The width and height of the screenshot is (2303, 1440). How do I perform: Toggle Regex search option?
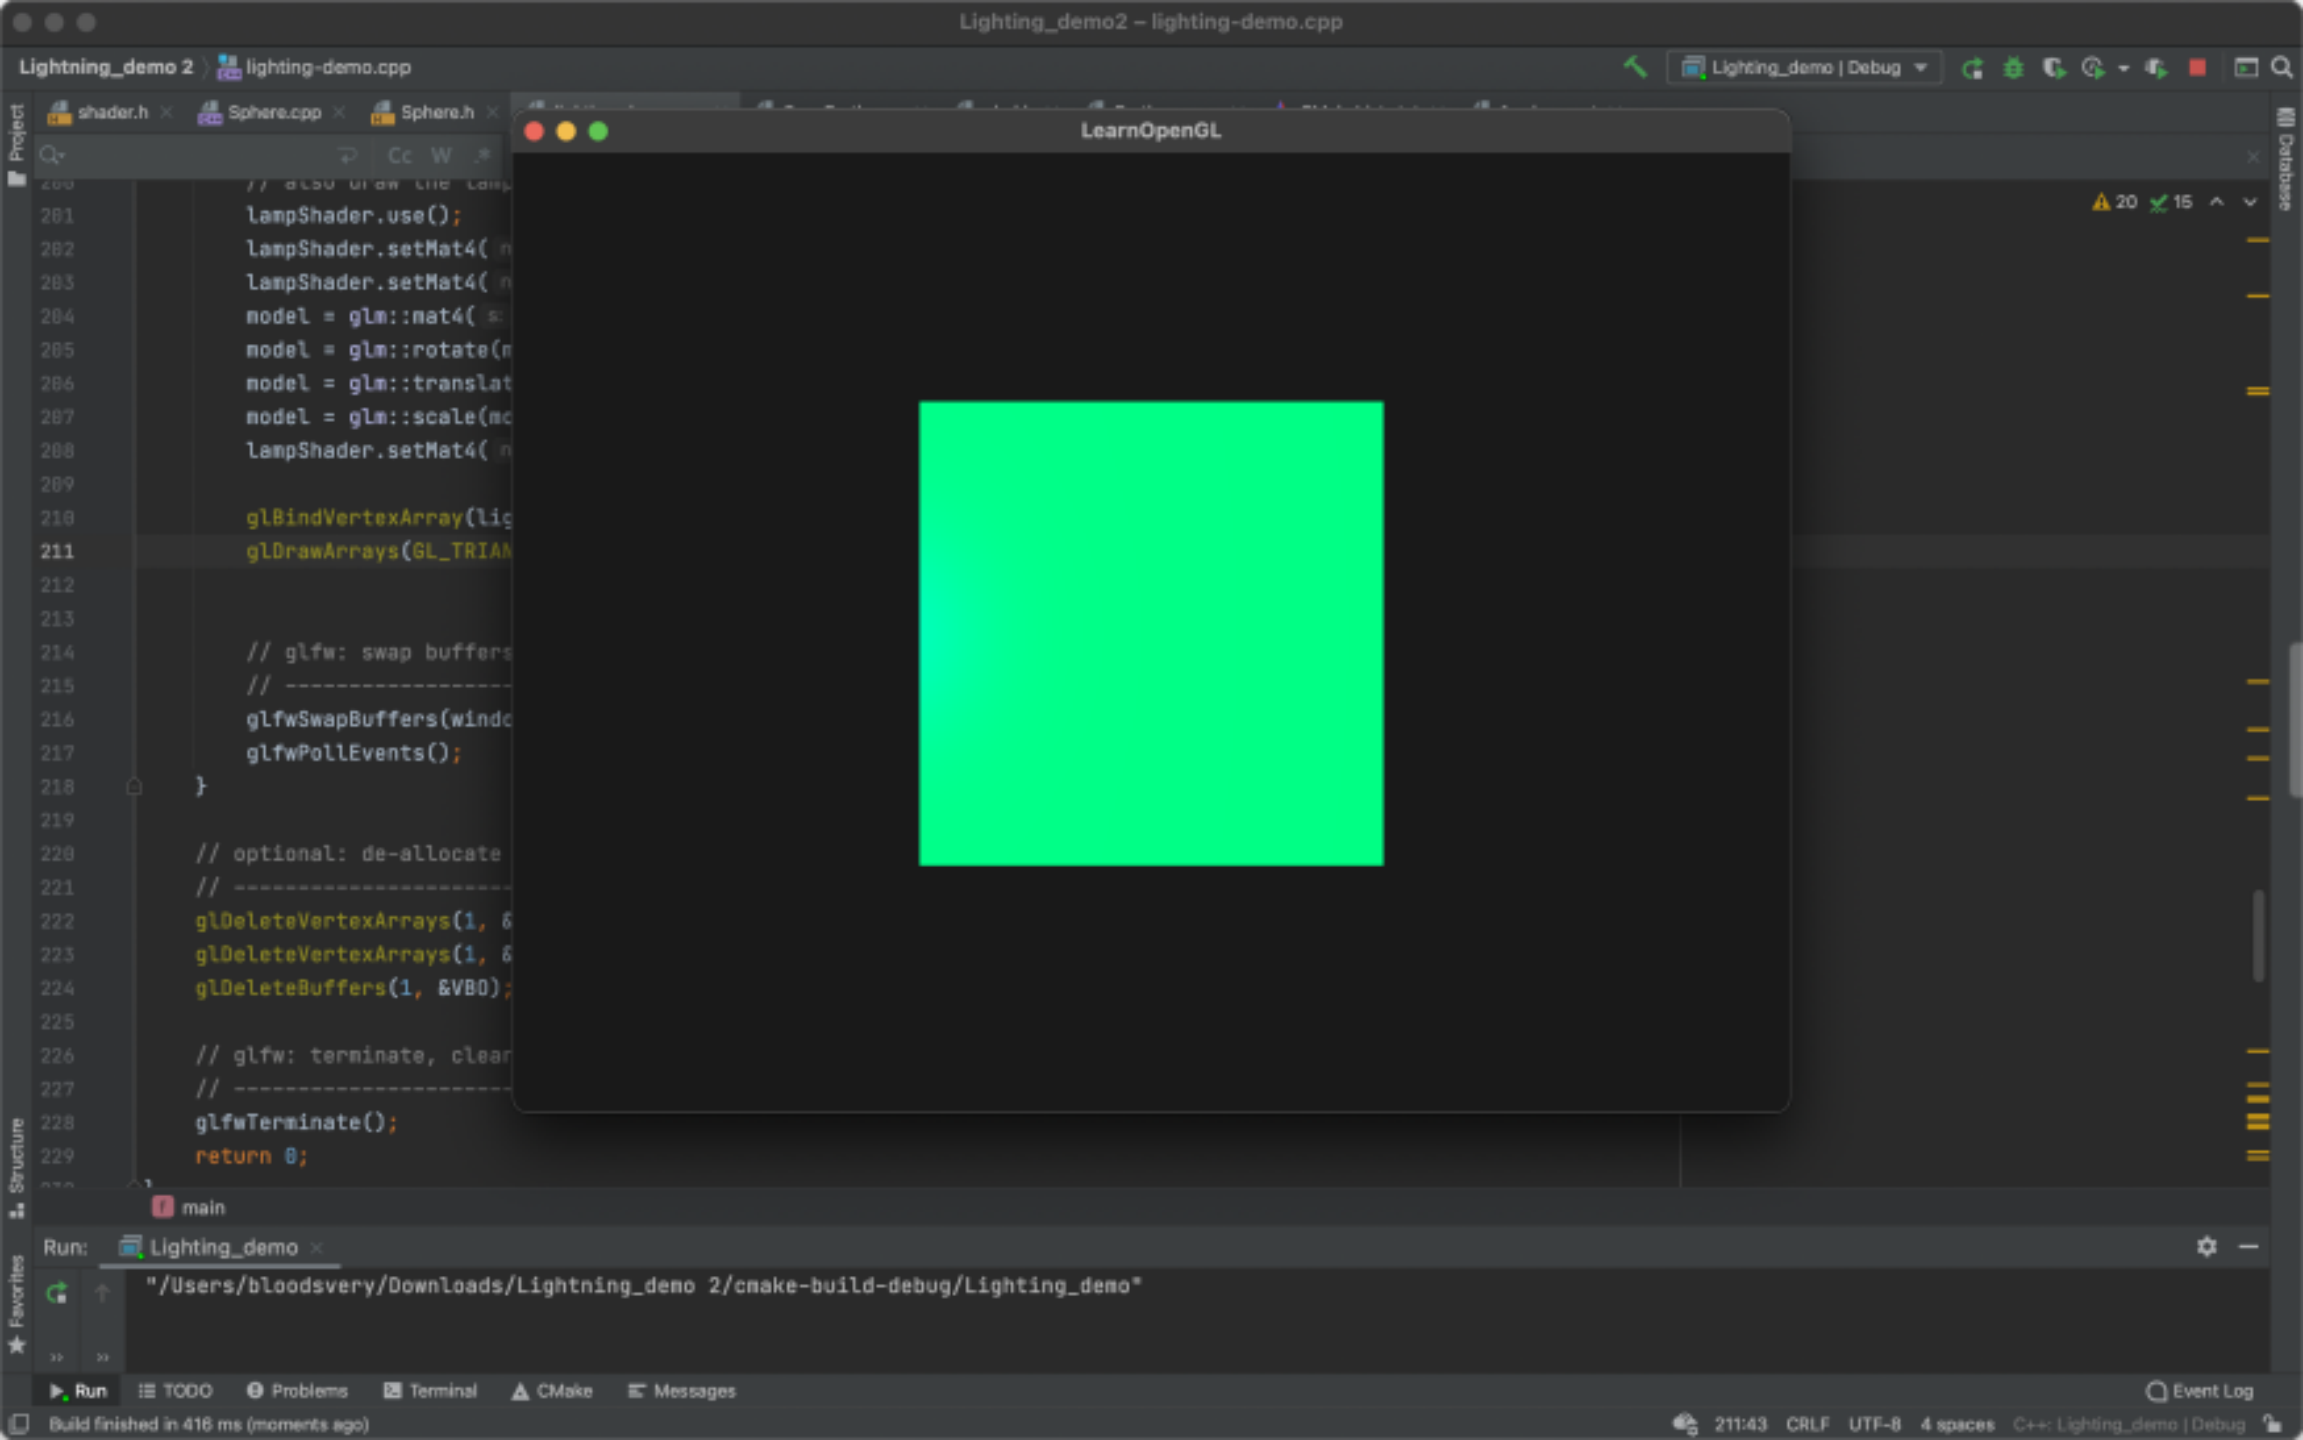click(x=483, y=155)
